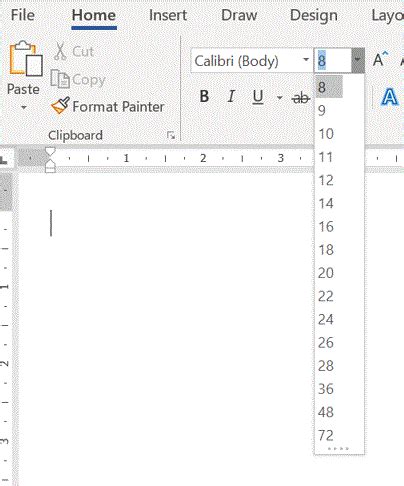
Task: Open underline style dropdown arrow
Action: coord(279,98)
